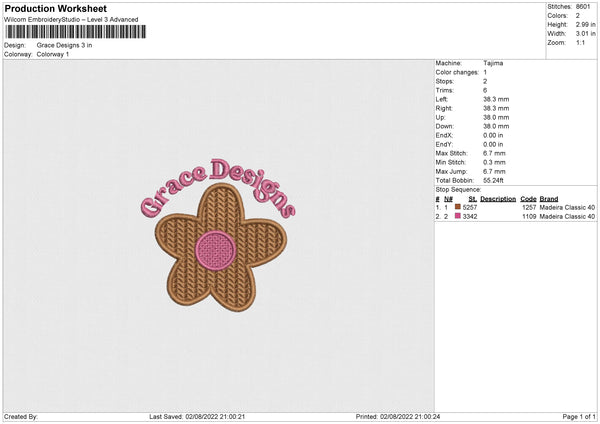
Task: Click the Max Jump value 6.7 mm
Action: point(494,171)
